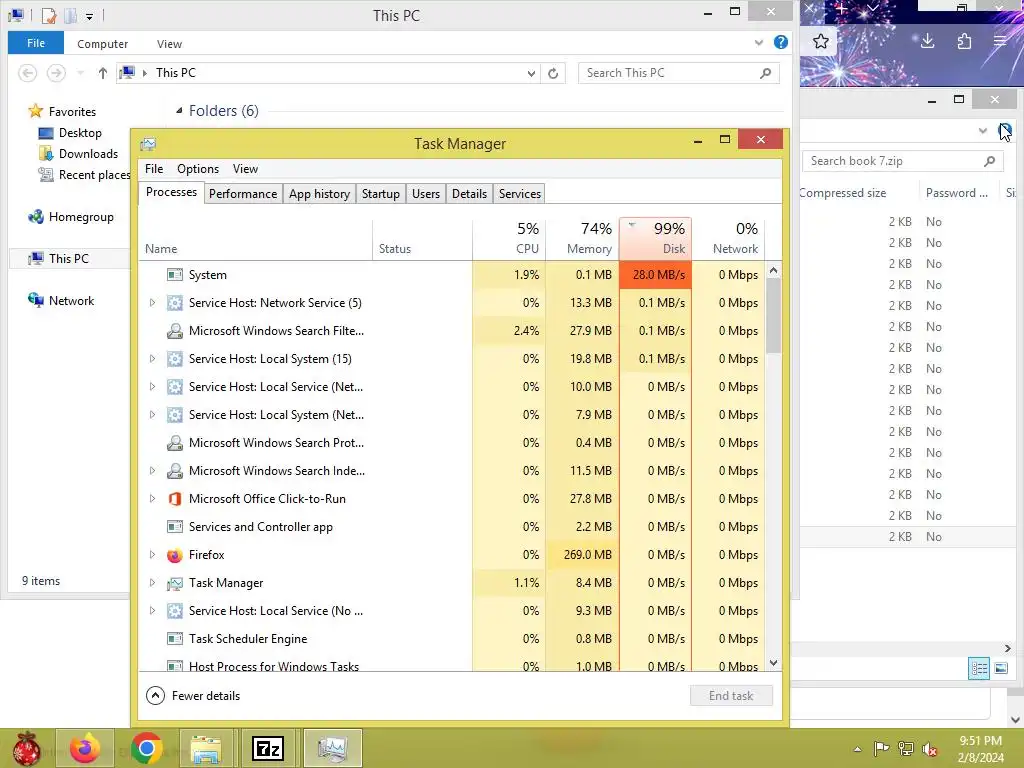Collapse the Folders (6) group
Viewport: 1024px width, 768px height.
(x=179, y=111)
